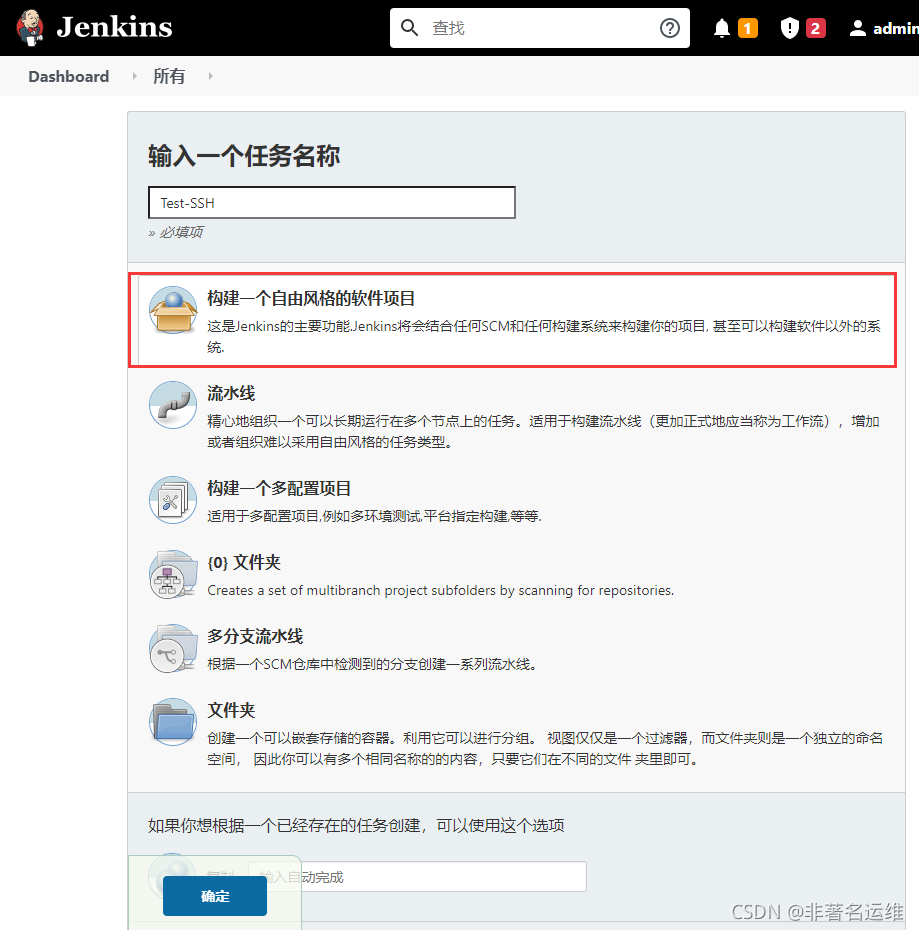Choose the 流水线 project type title
This screenshot has width=919, height=930.
[x=231, y=393]
